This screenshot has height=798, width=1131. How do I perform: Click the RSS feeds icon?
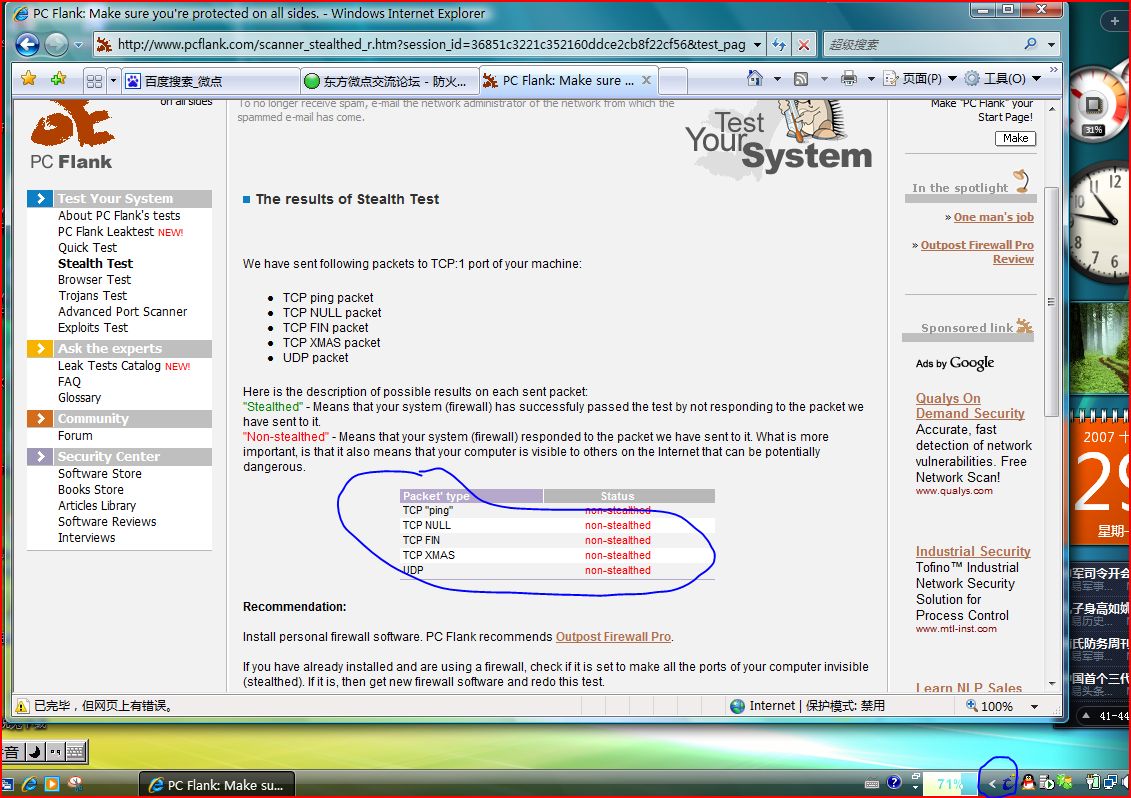pyautogui.click(x=801, y=79)
